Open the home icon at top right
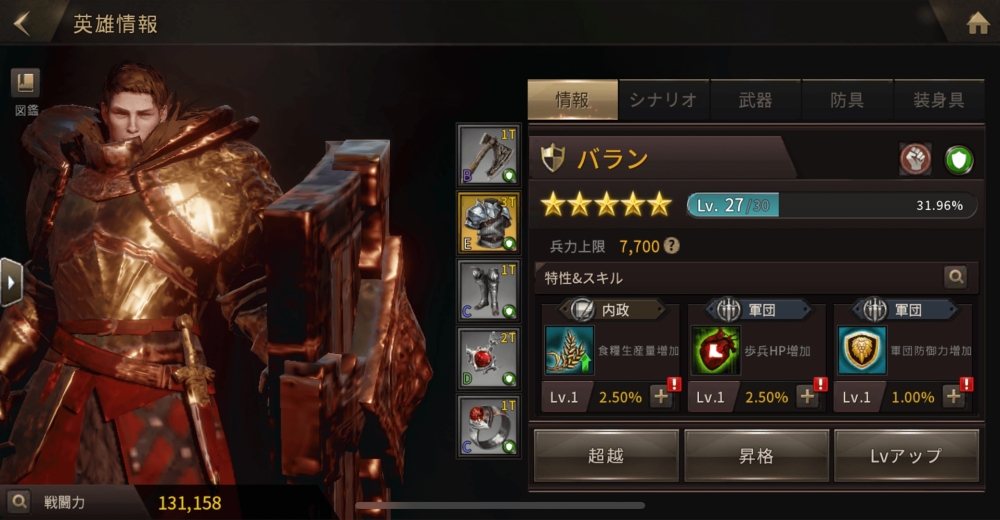Viewport: 1000px width, 520px height. coord(978,24)
